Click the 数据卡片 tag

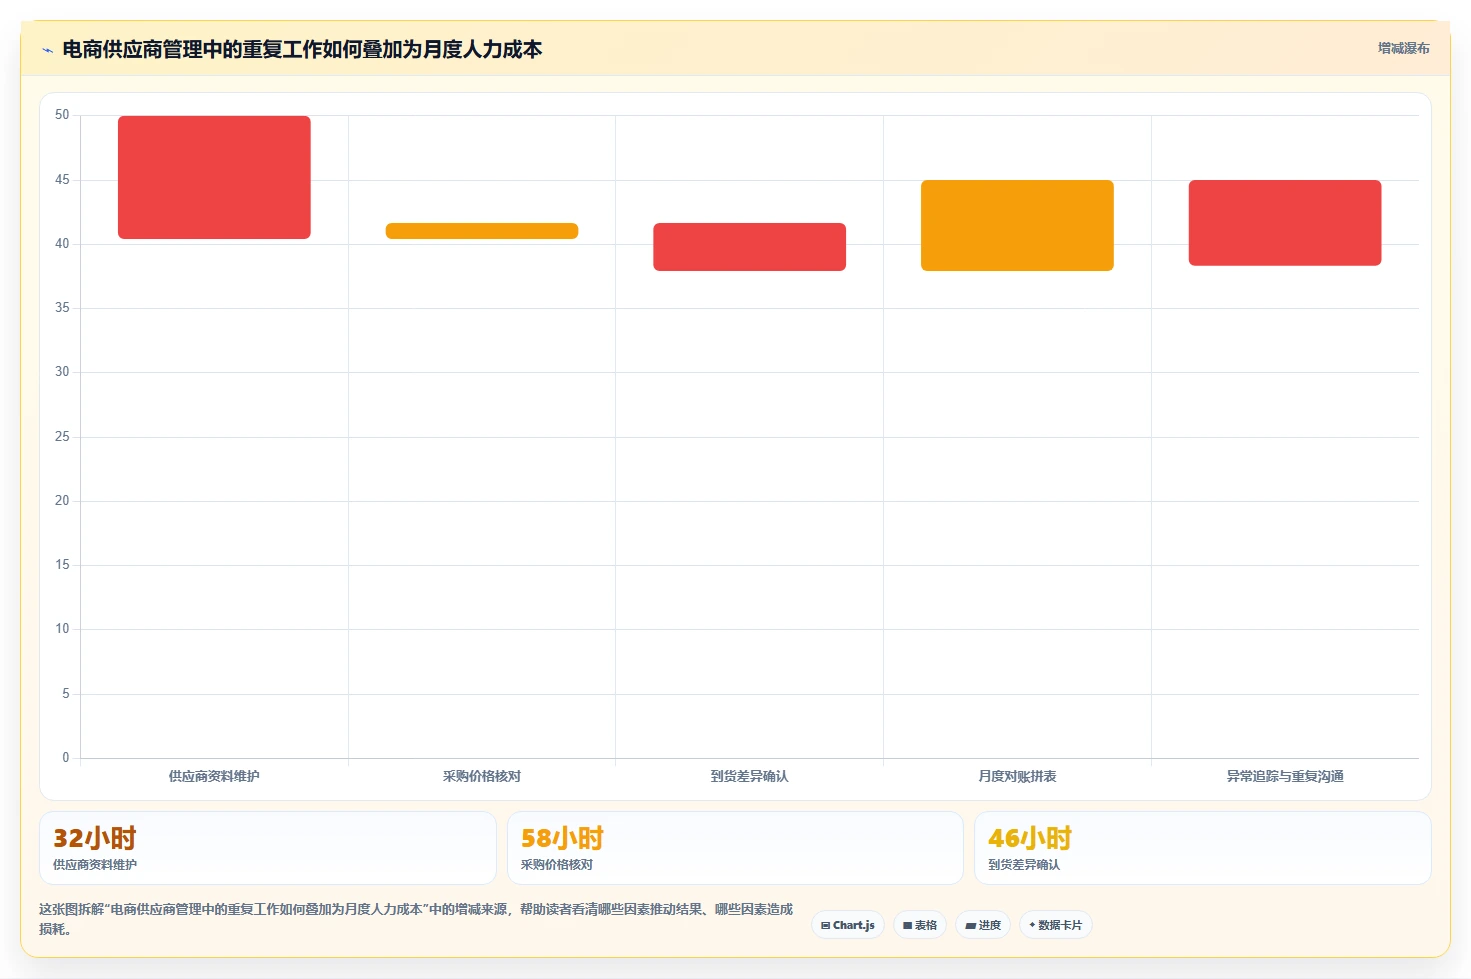pyautogui.click(x=1056, y=925)
